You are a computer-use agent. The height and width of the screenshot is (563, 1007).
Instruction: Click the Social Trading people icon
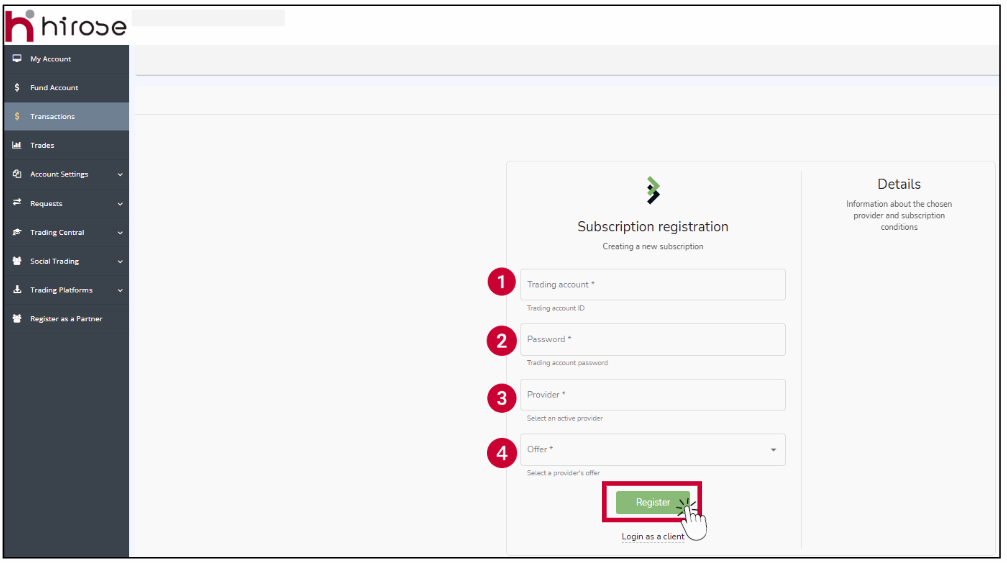(x=17, y=262)
